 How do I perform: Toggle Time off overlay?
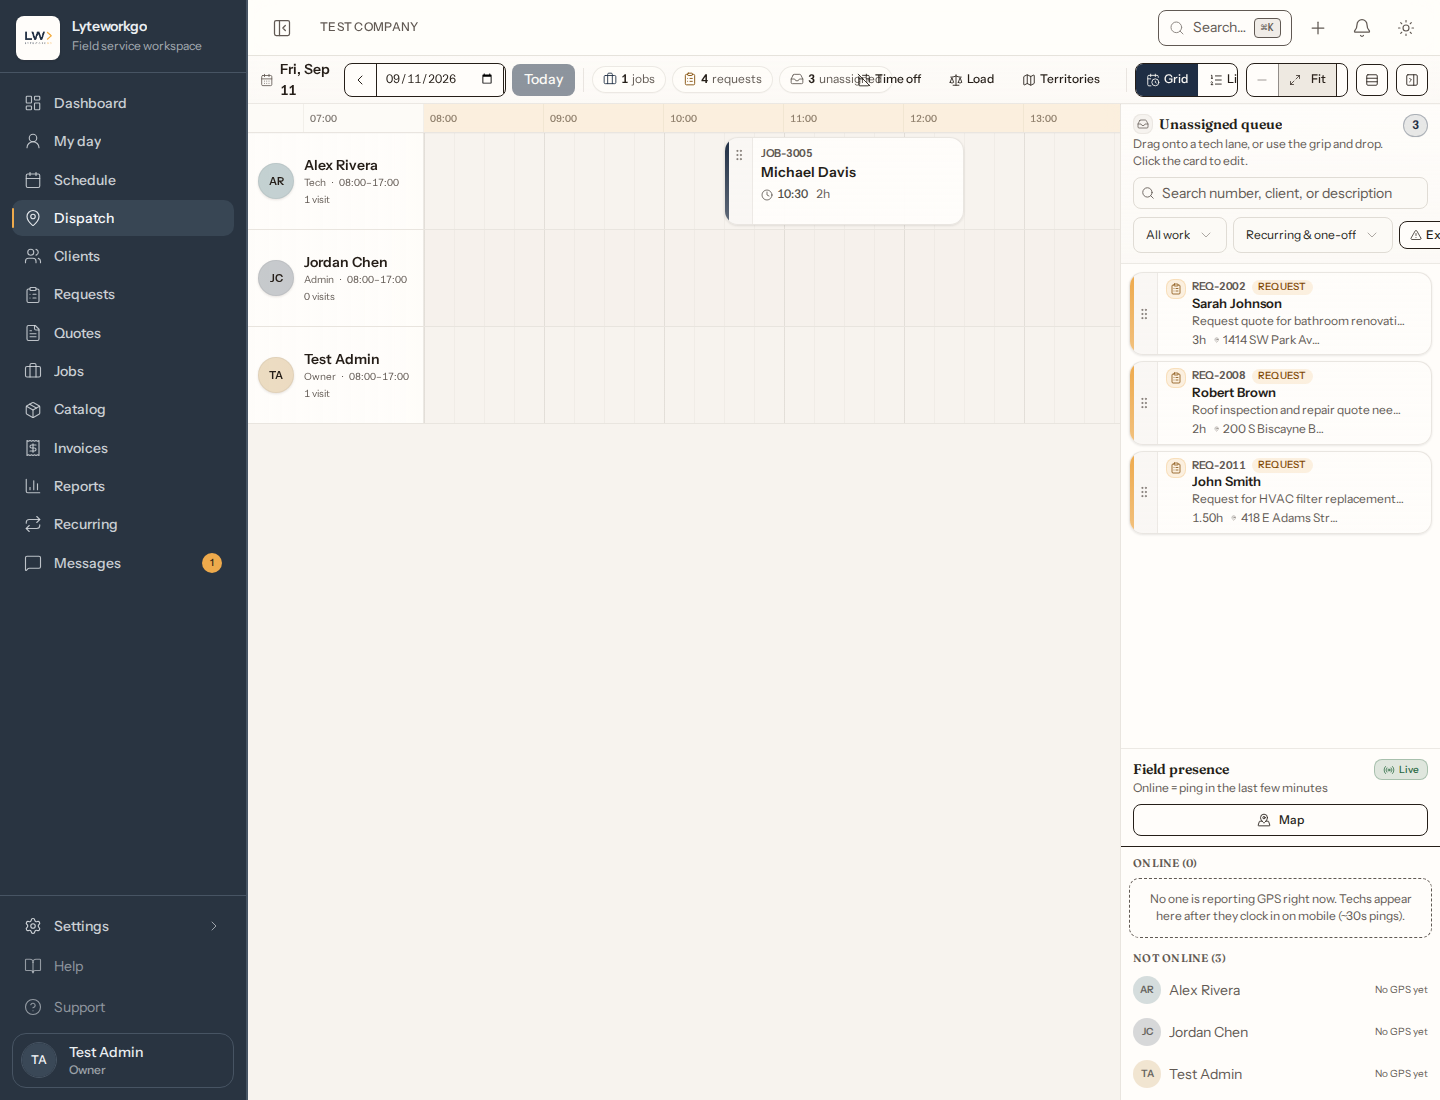click(x=889, y=80)
